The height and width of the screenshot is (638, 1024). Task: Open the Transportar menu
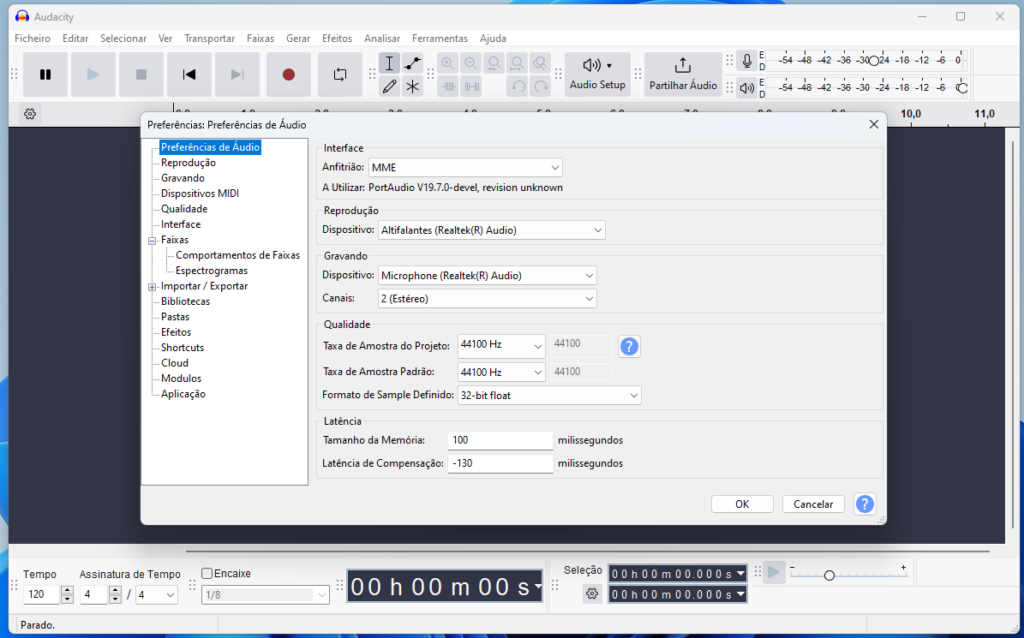[209, 38]
